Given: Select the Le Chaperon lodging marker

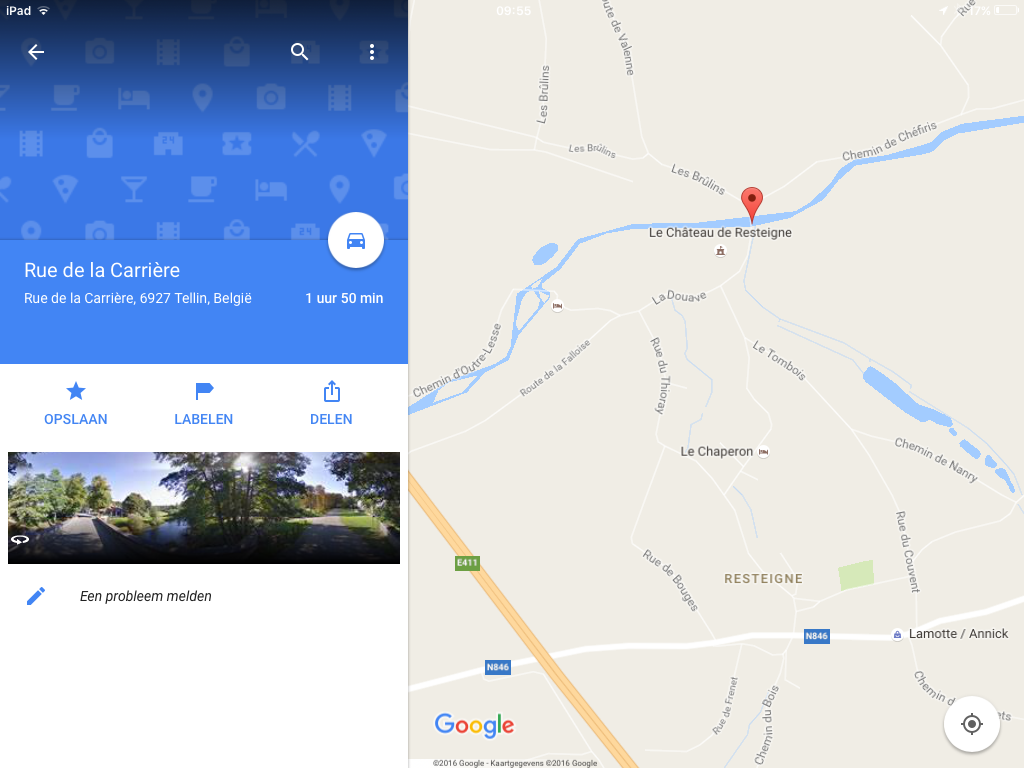Looking at the screenshot, I should click(x=763, y=451).
